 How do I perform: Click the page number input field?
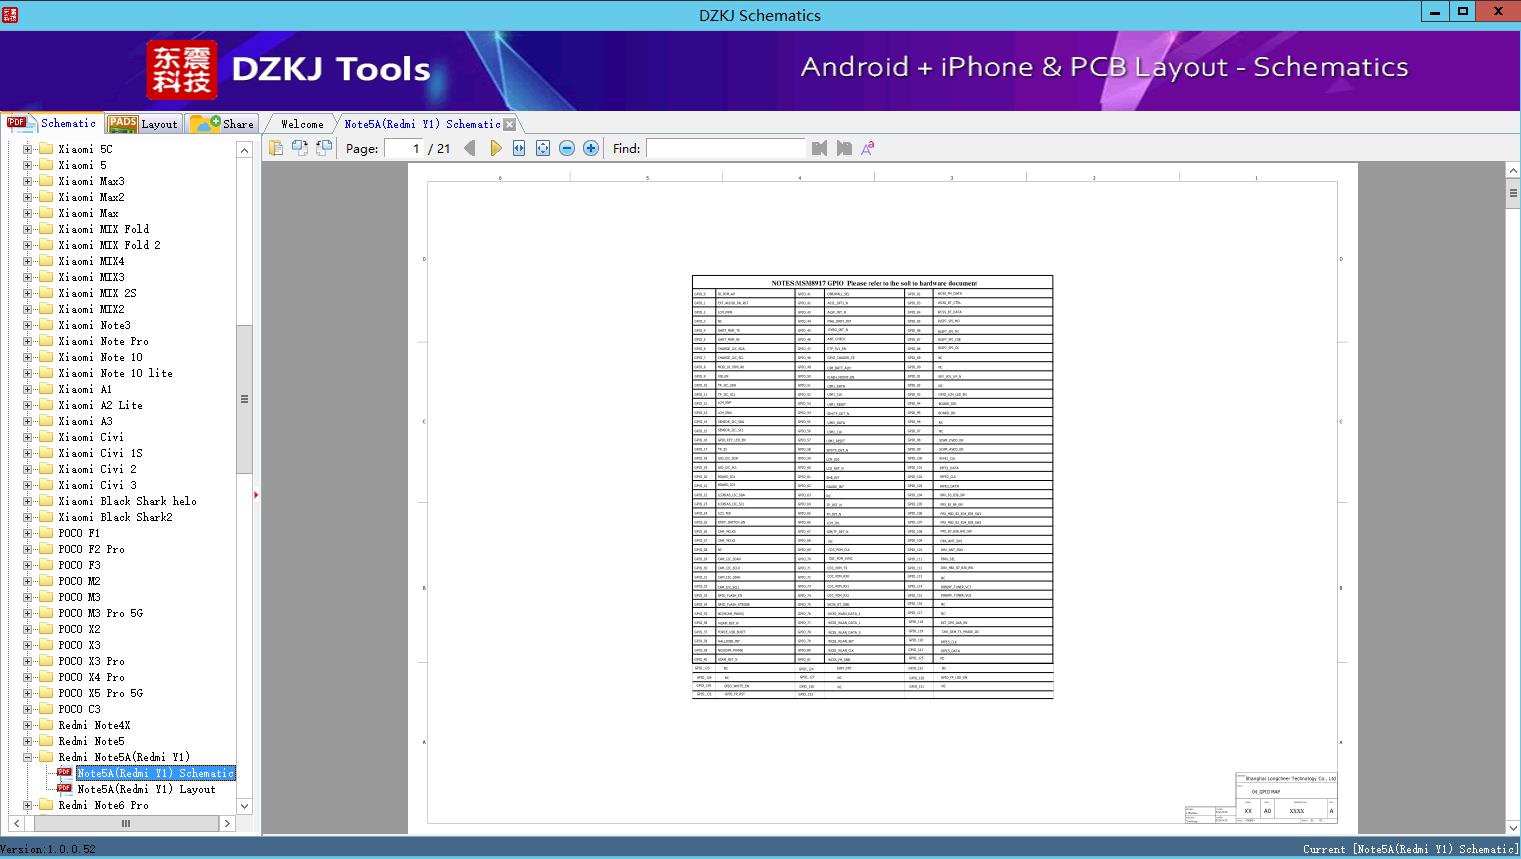point(403,148)
